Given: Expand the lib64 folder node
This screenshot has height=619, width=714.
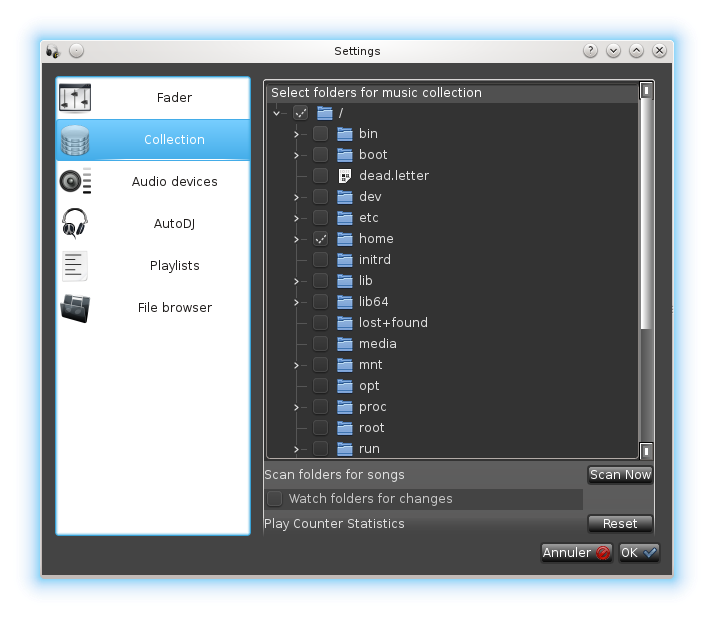Looking at the screenshot, I should (296, 302).
